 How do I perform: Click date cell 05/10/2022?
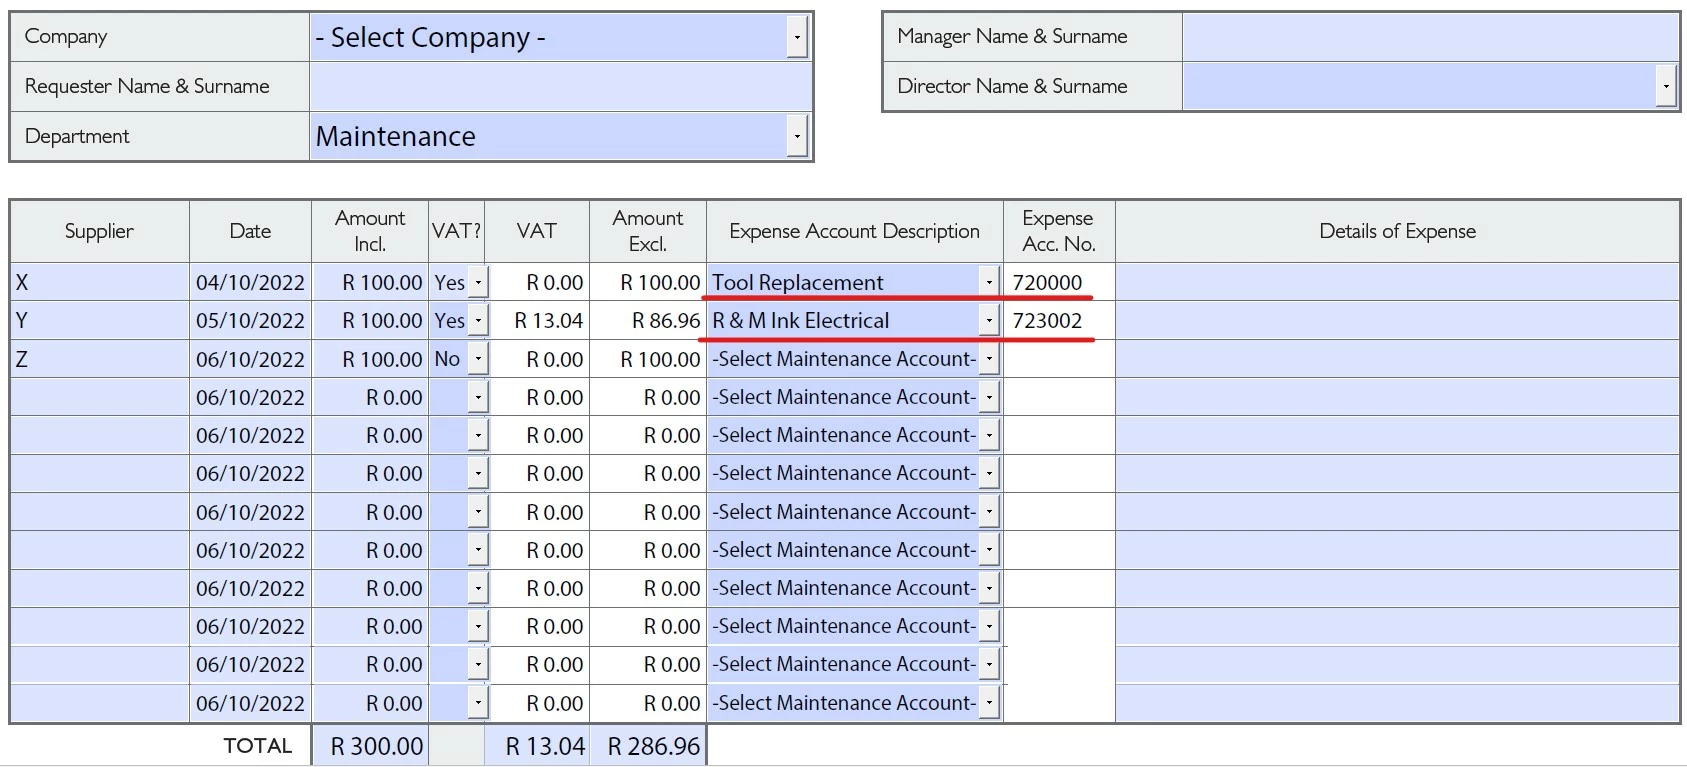[x=250, y=321]
